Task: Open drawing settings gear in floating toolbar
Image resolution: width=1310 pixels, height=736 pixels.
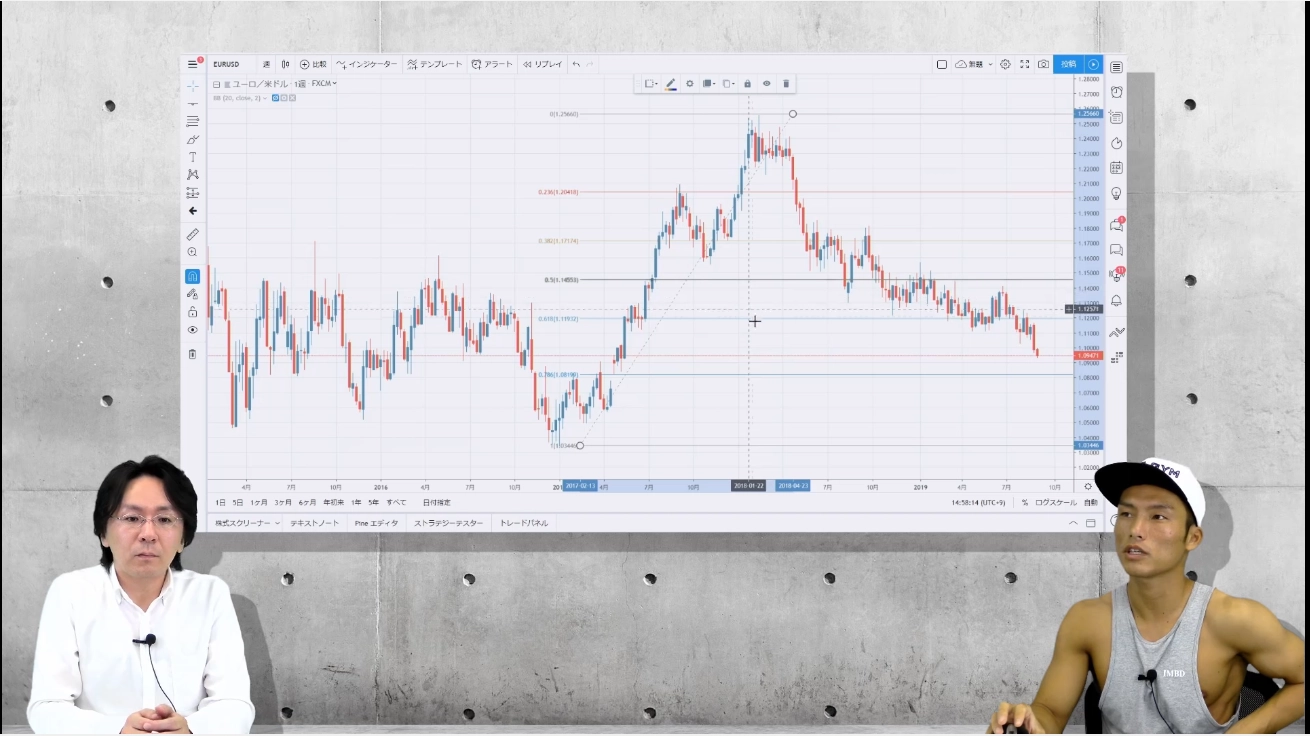Action: click(x=689, y=84)
